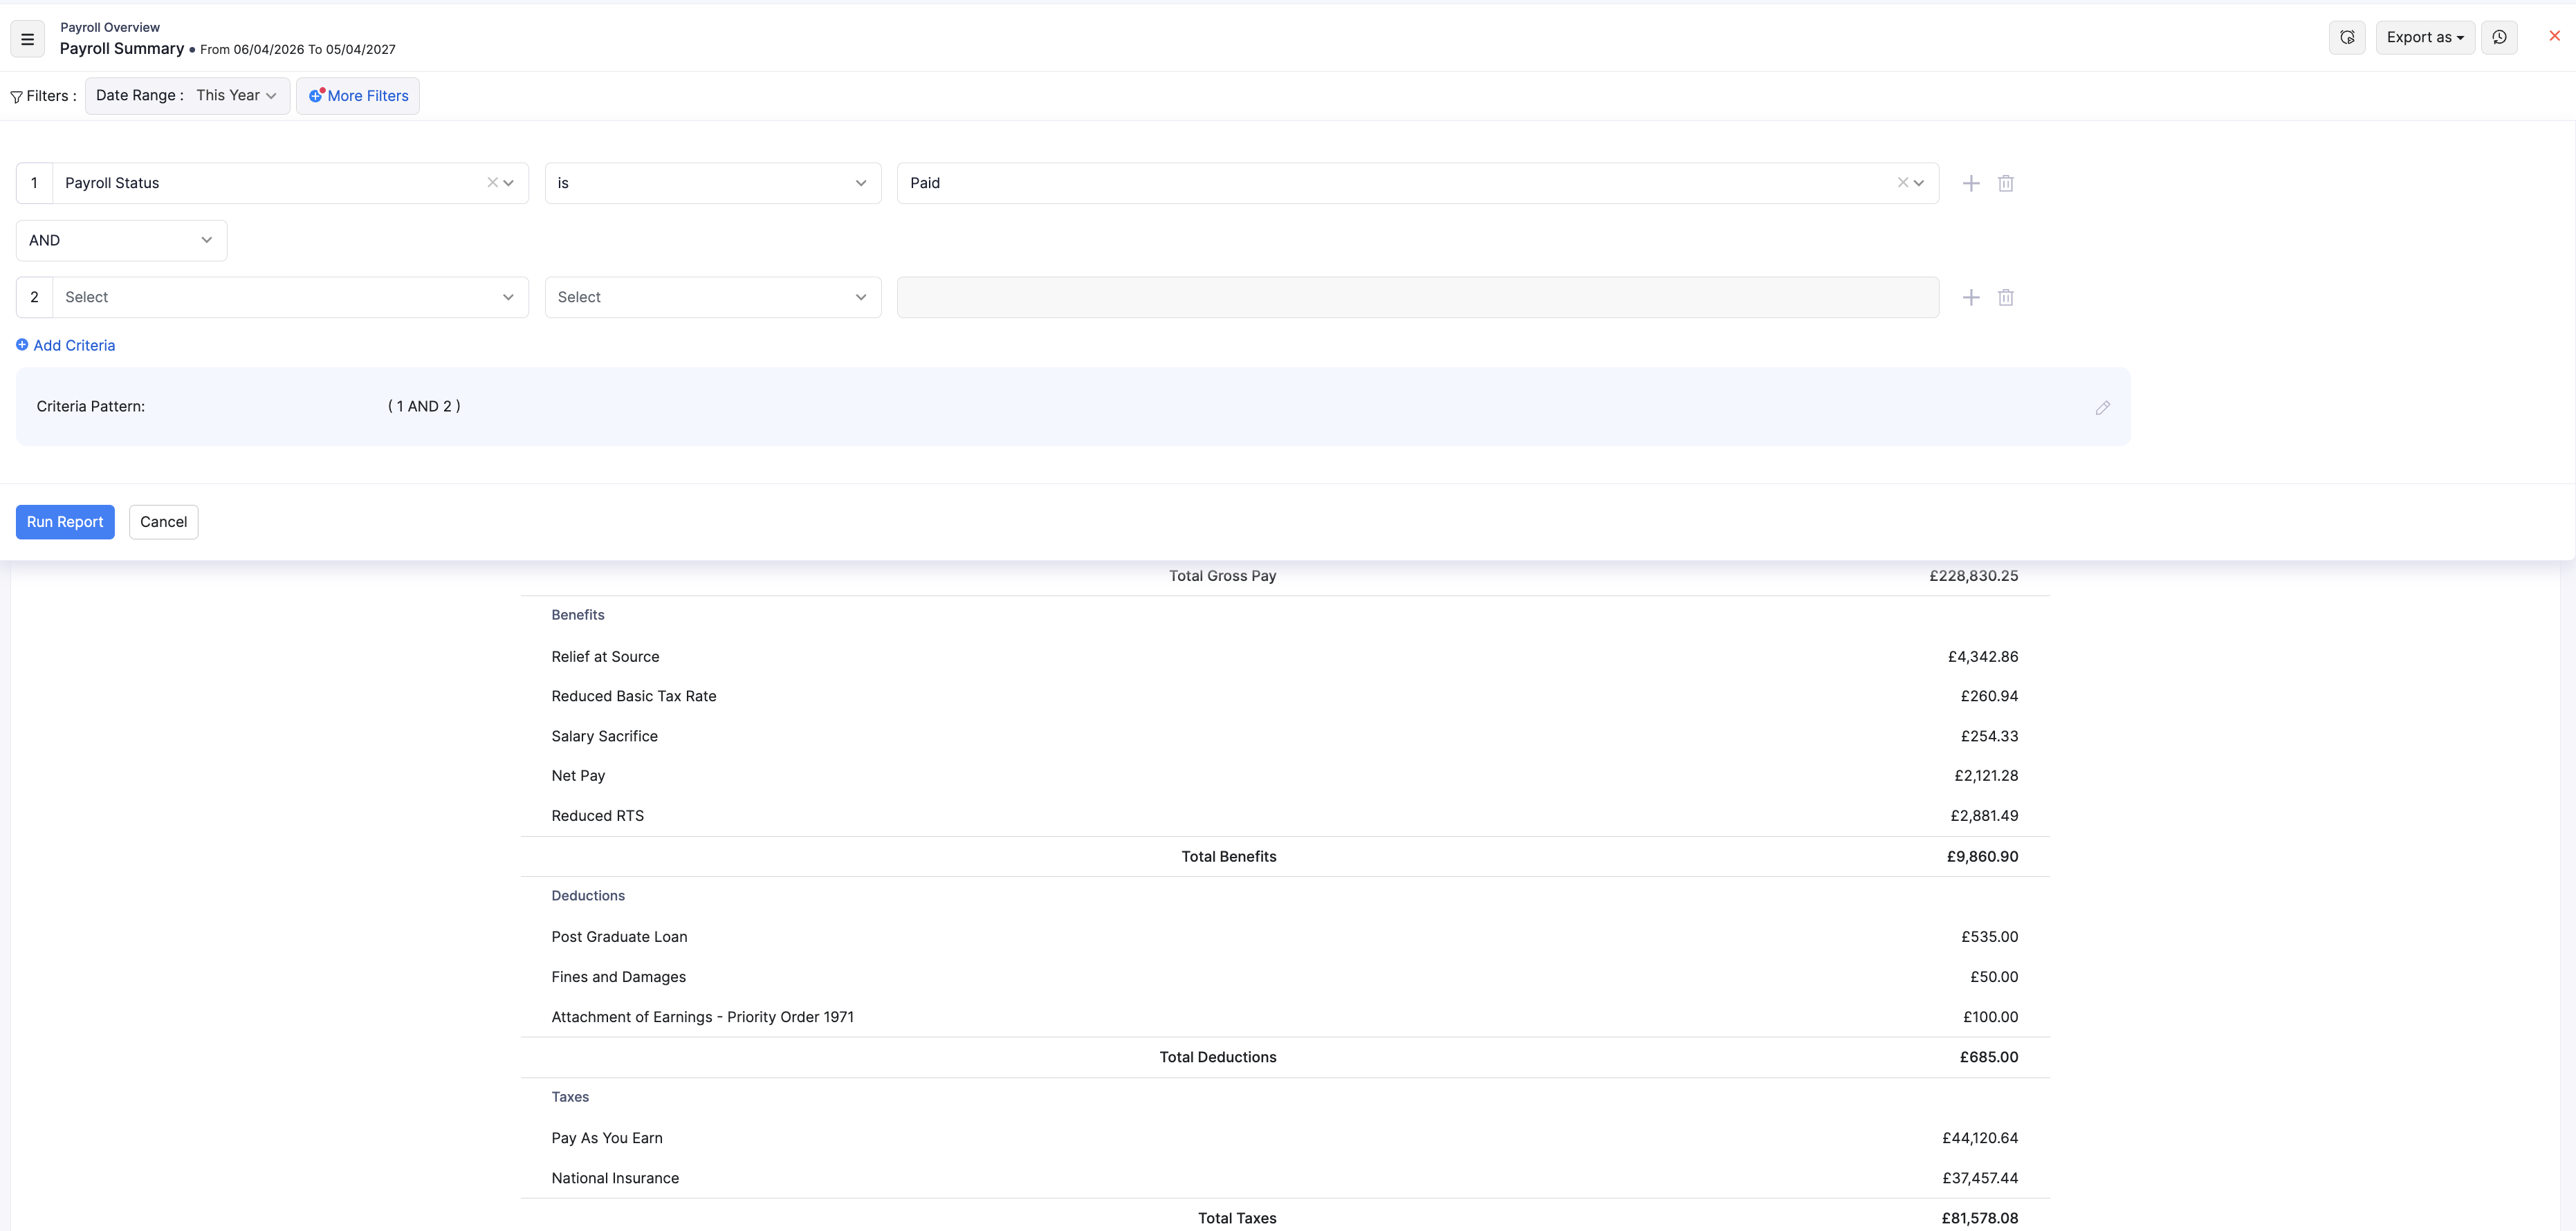Click Pay As You Earn amount £44,120.64
This screenshot has width=2576, height=1231.
1979,1138
